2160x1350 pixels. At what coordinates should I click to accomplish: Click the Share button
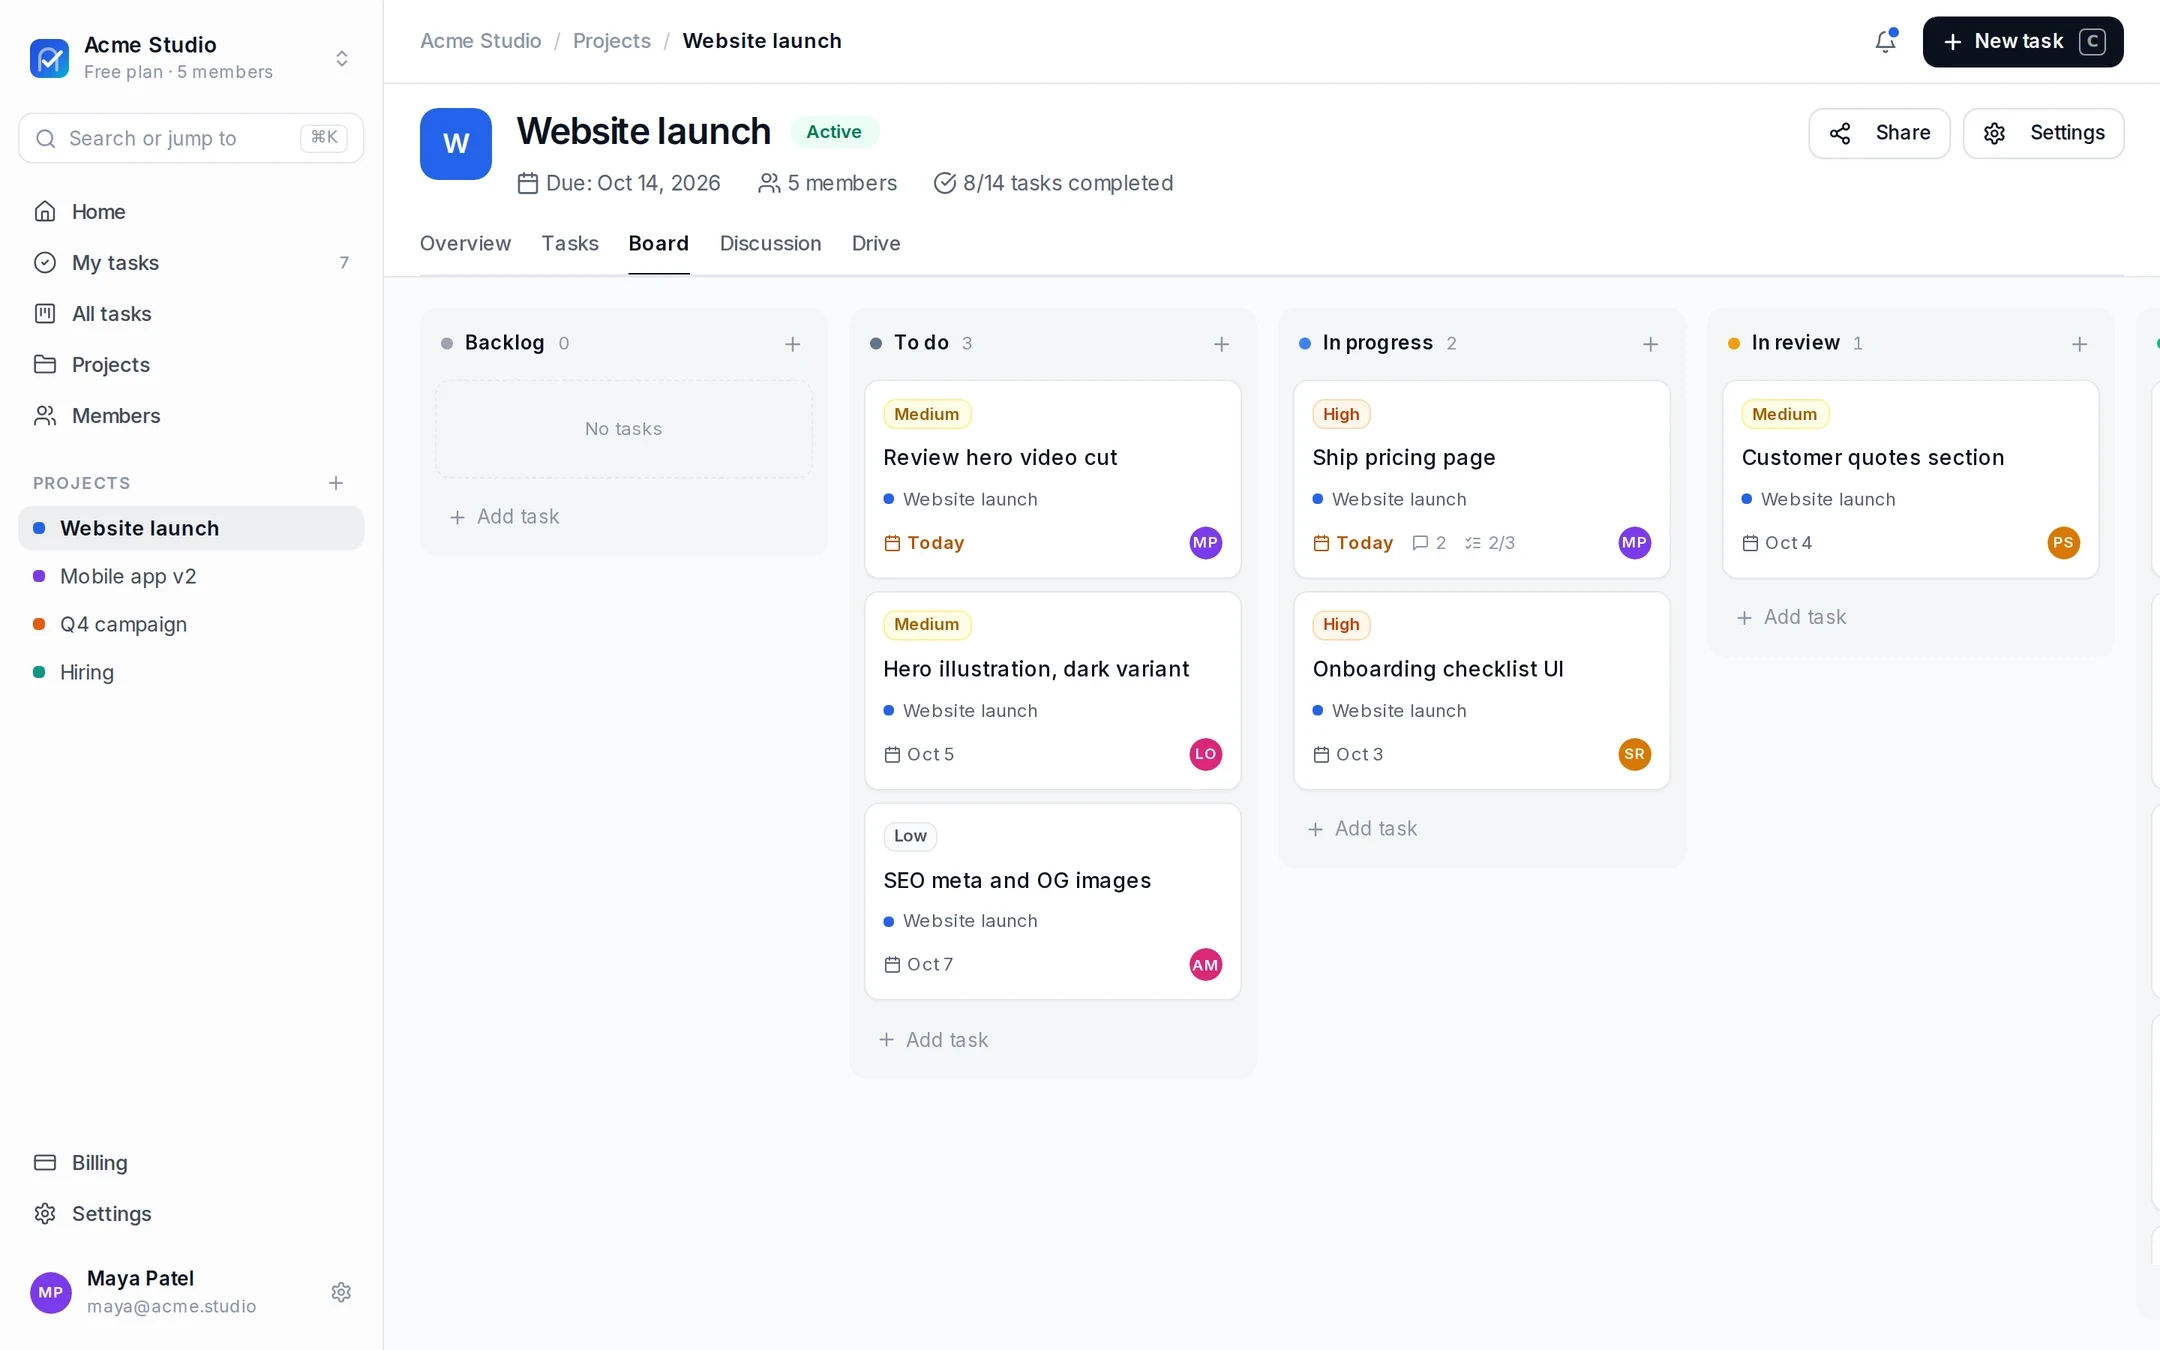coord(1879,133)
